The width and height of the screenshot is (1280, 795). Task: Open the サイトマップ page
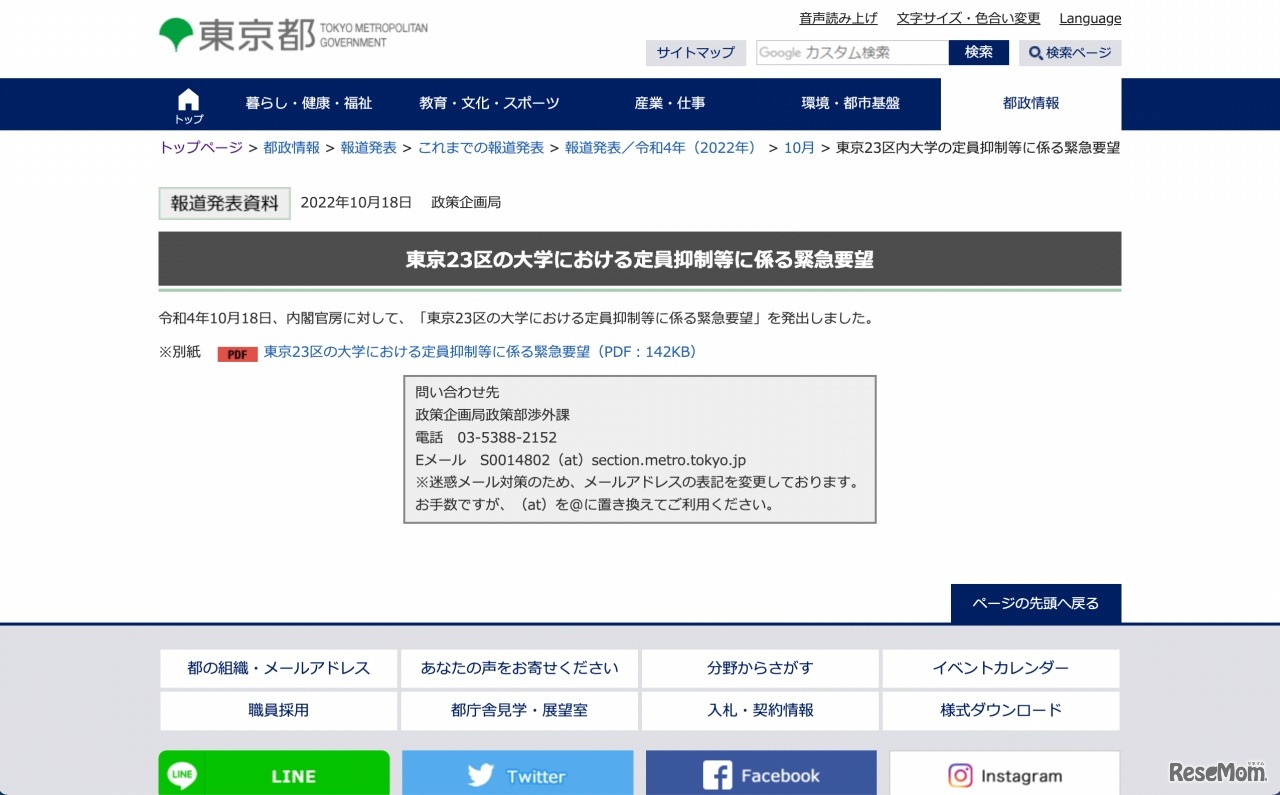coord(695,53)
